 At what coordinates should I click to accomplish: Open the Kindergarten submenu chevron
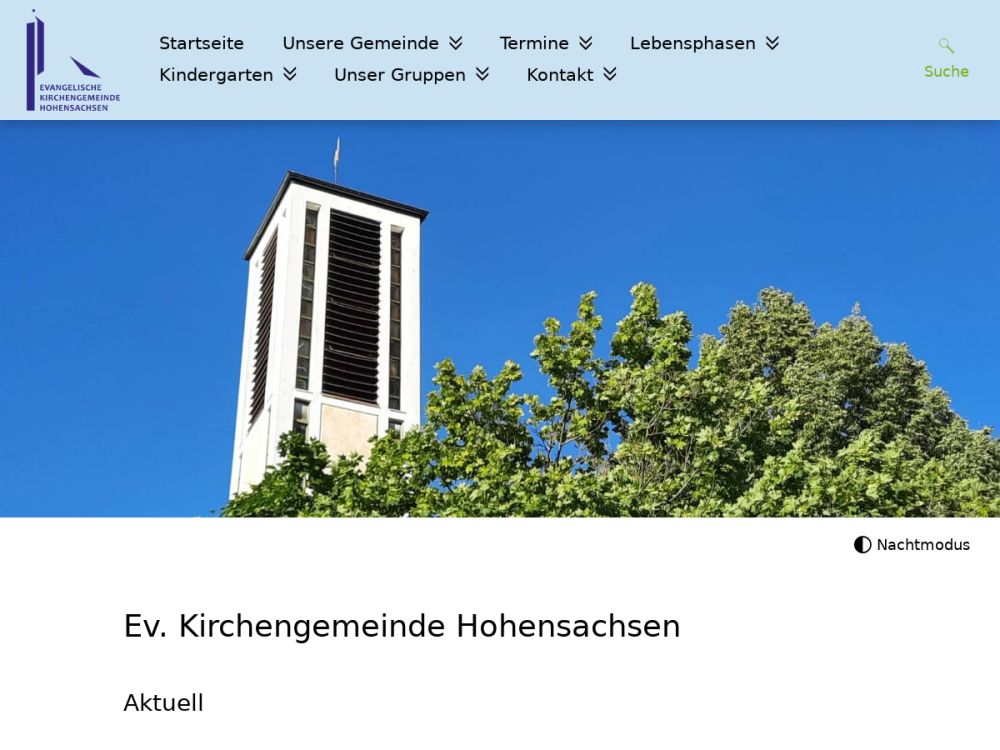click(x=290, y=74)
